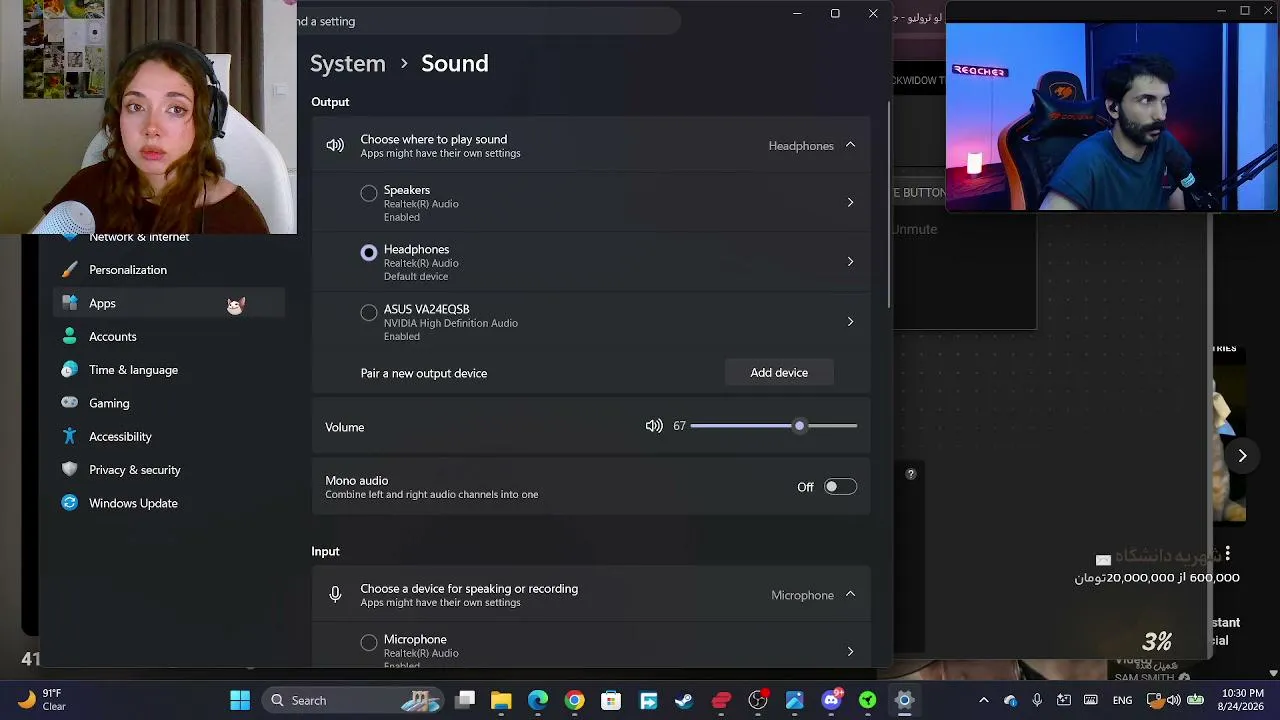
Task: Click the "67" volume value
Action: (679, 426)
